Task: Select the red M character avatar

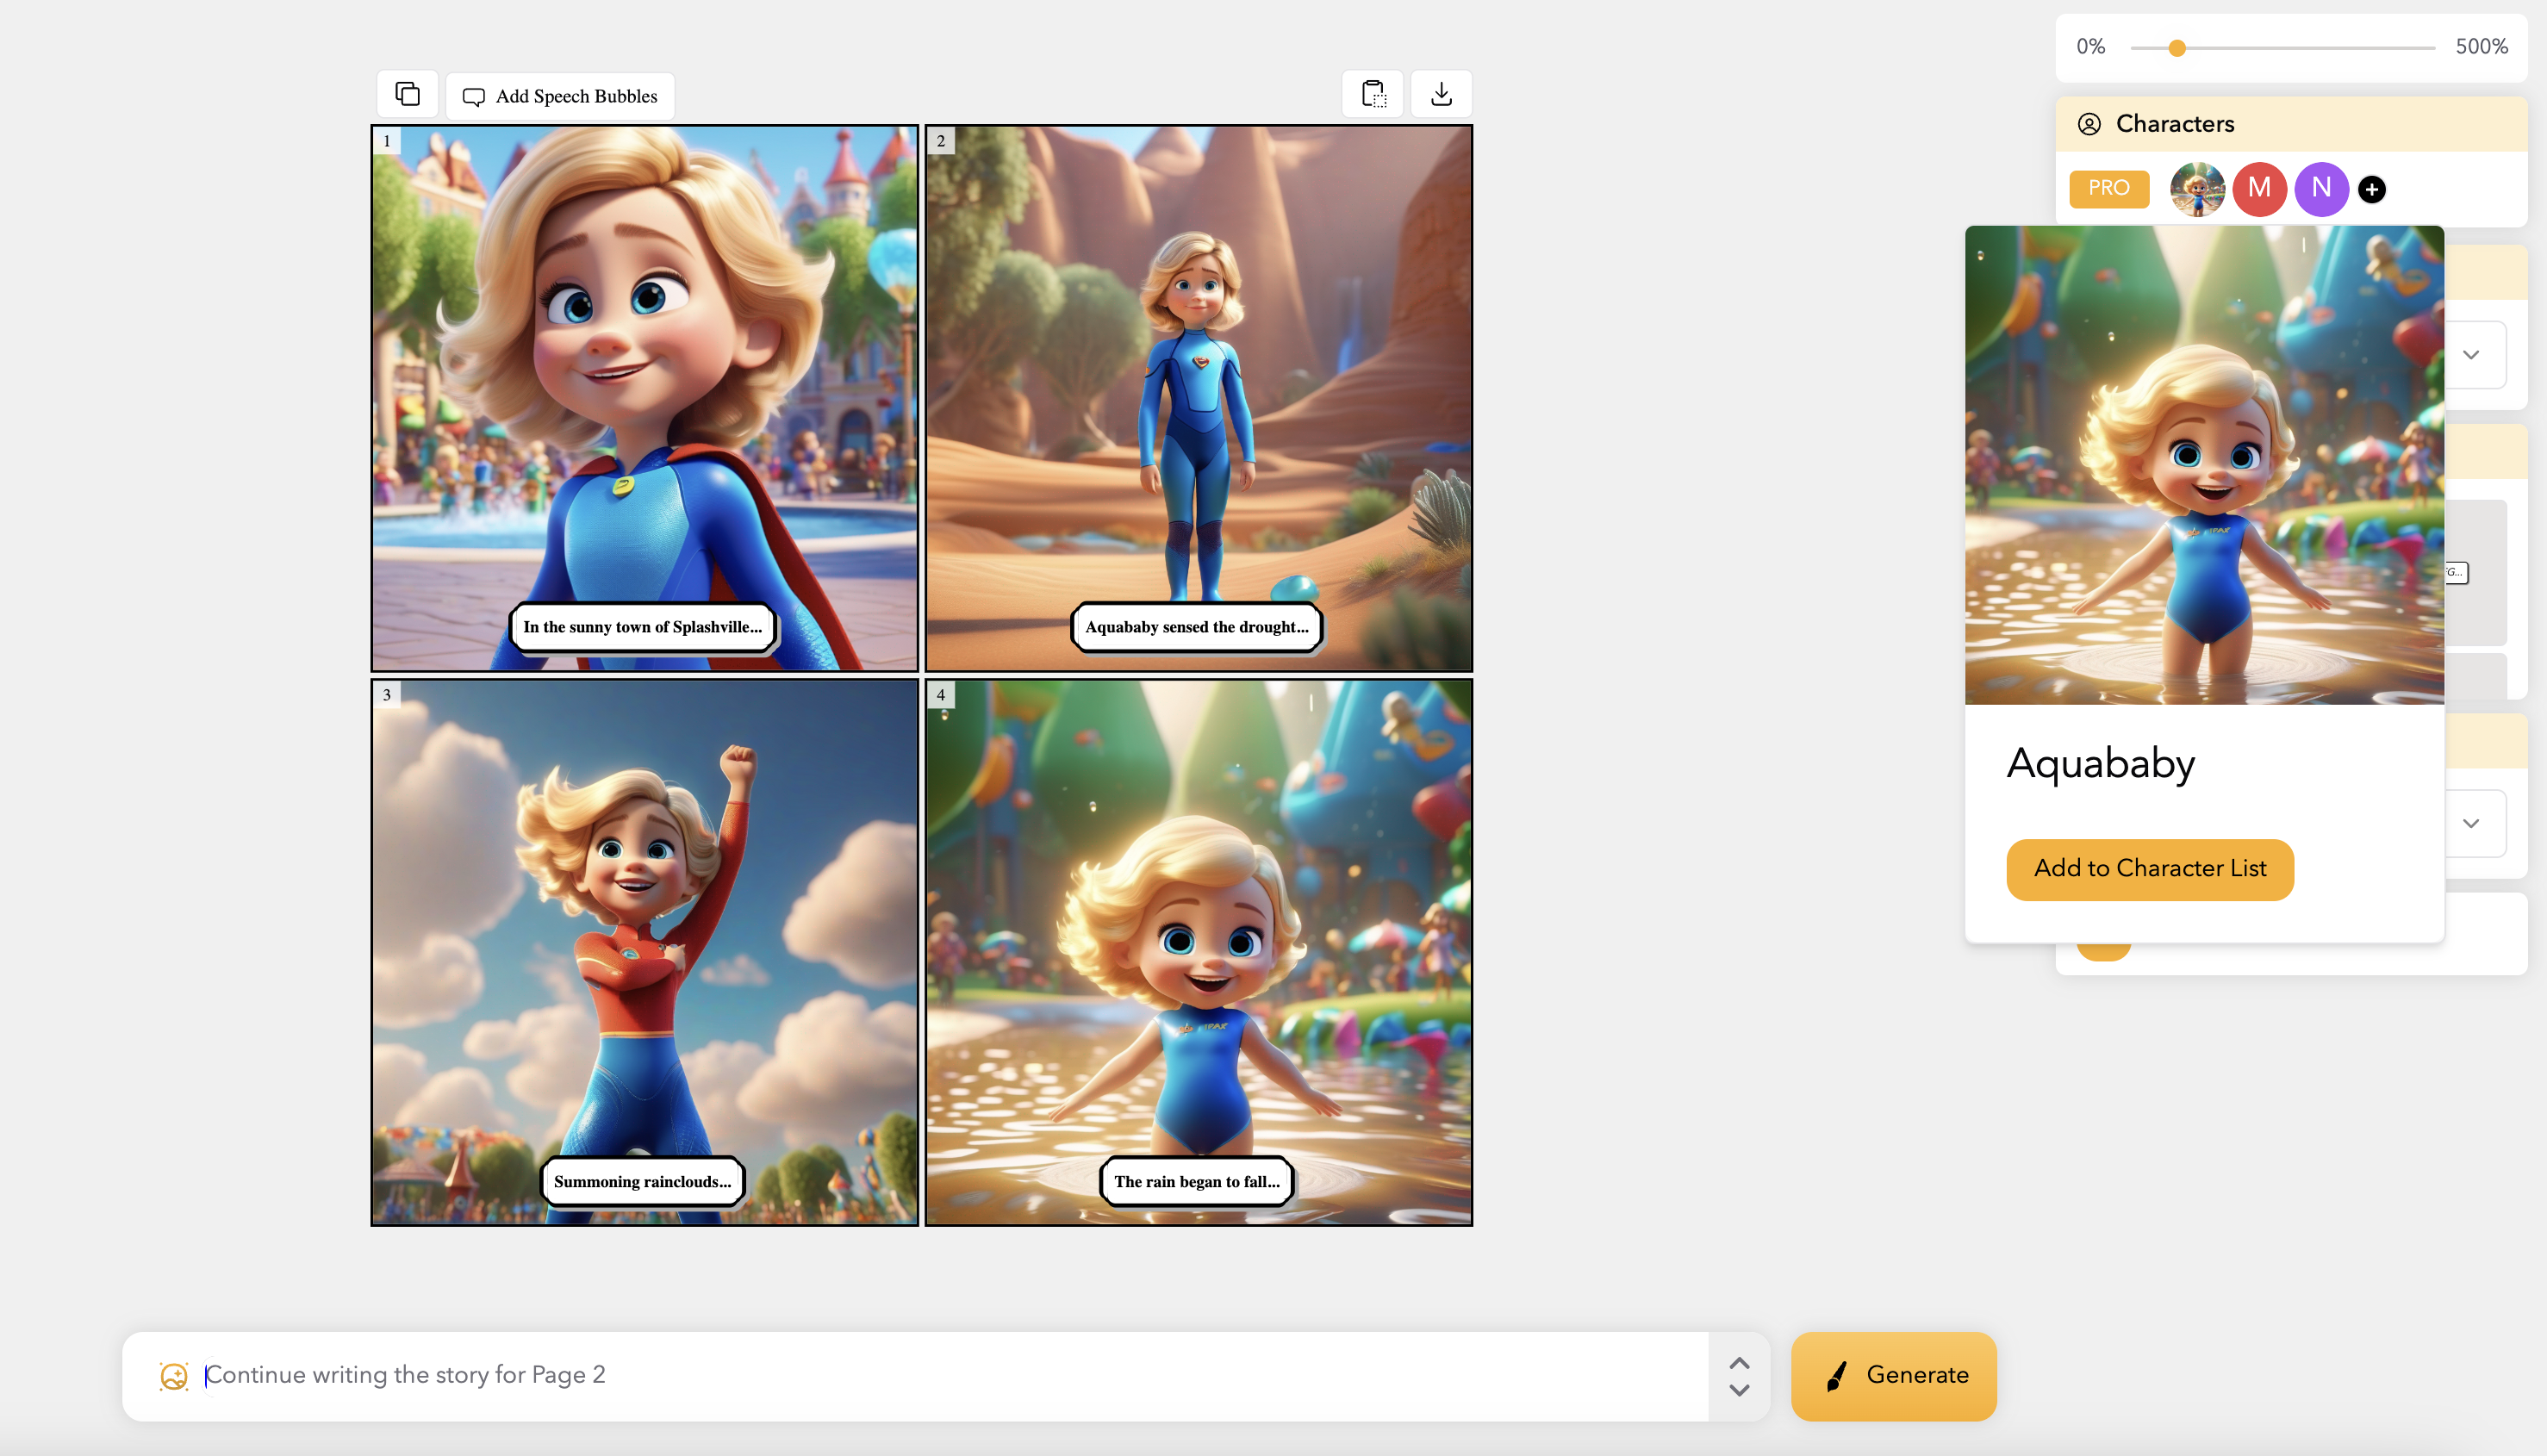Action: tap(2259, 188)
